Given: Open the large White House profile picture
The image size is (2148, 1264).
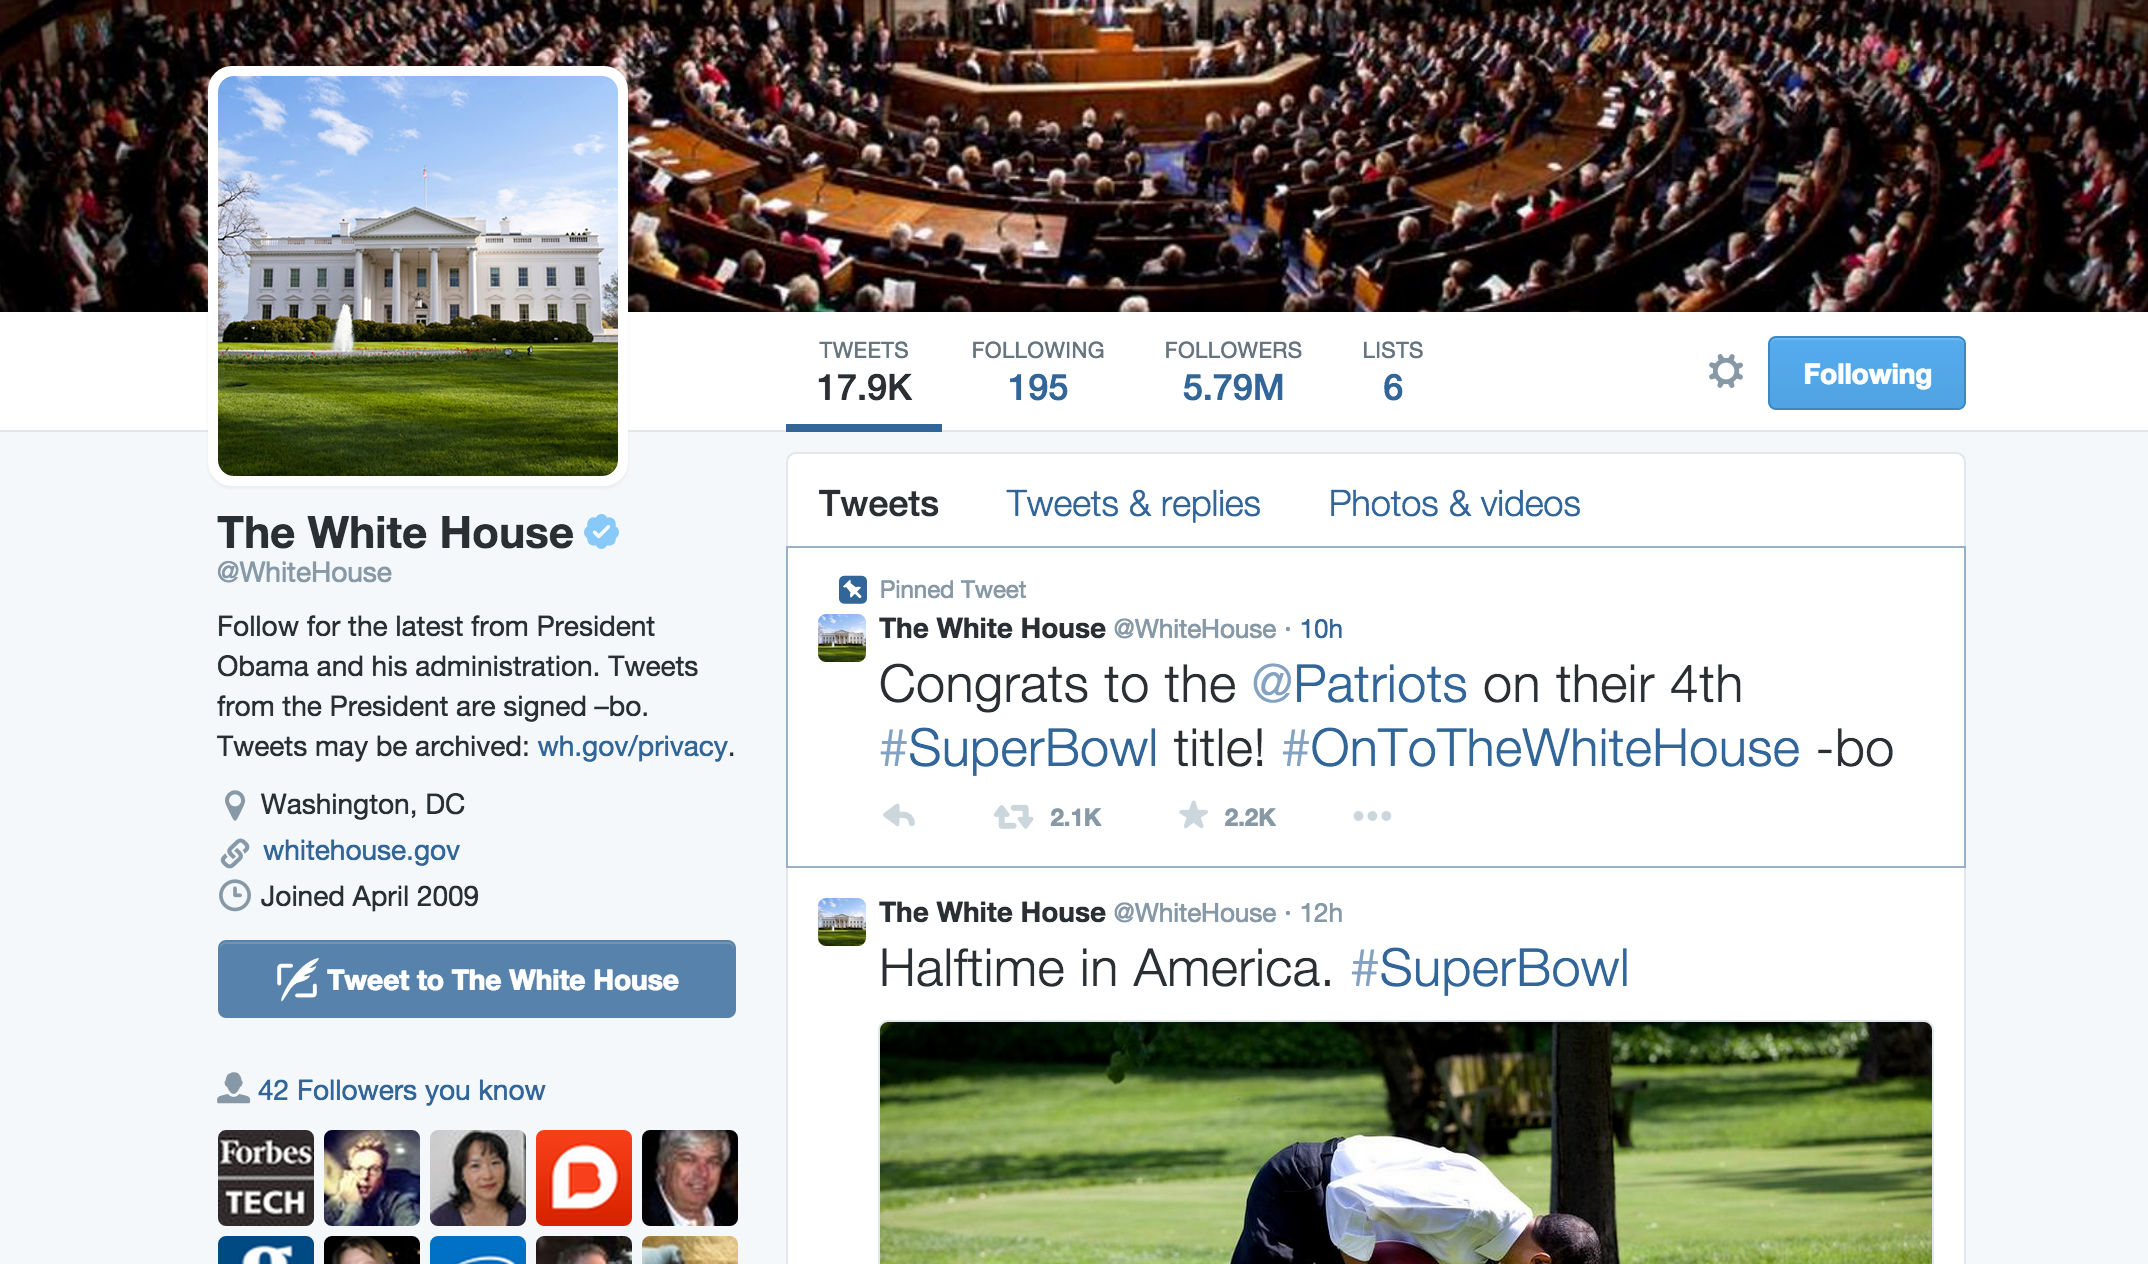Looking at the screenshot, I should click(418, 276).
